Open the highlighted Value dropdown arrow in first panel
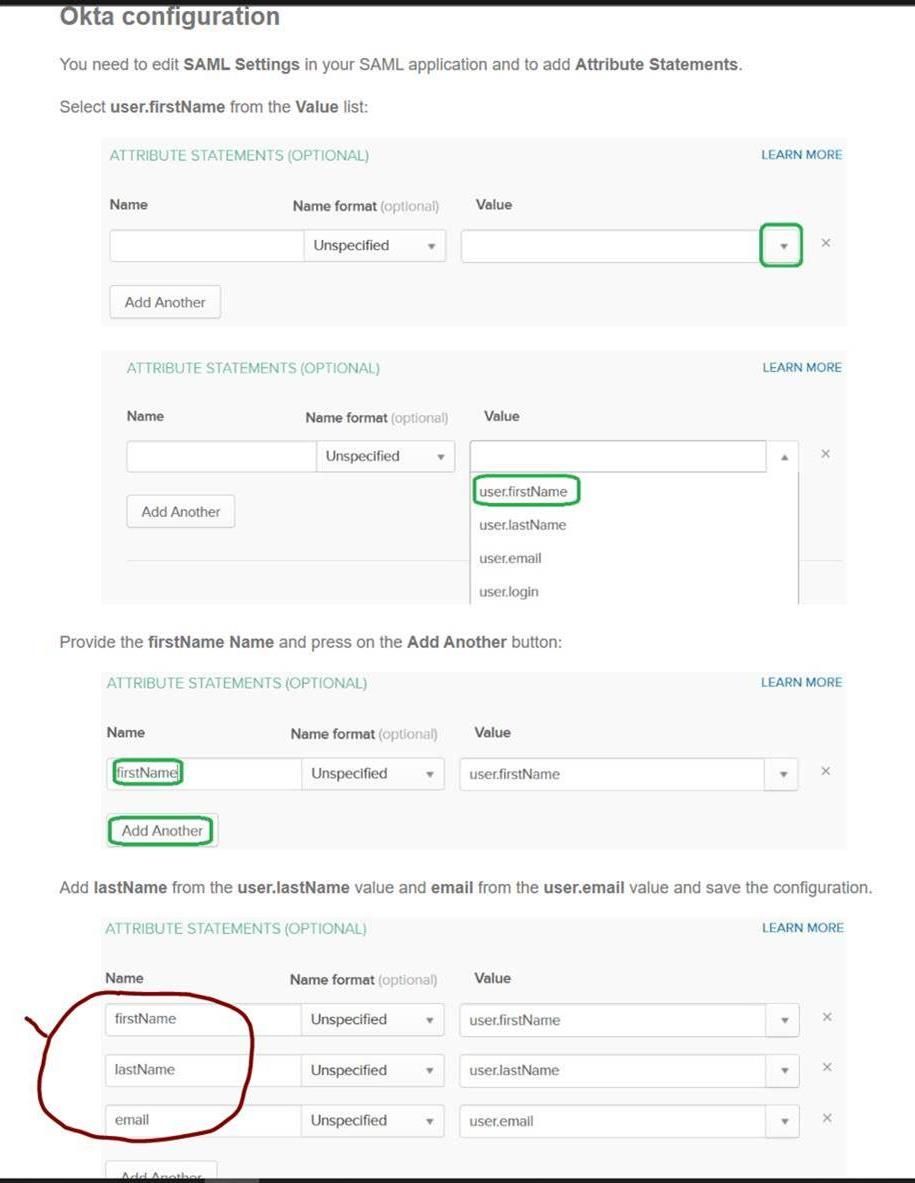The image size is (915, 1183). 783,246
